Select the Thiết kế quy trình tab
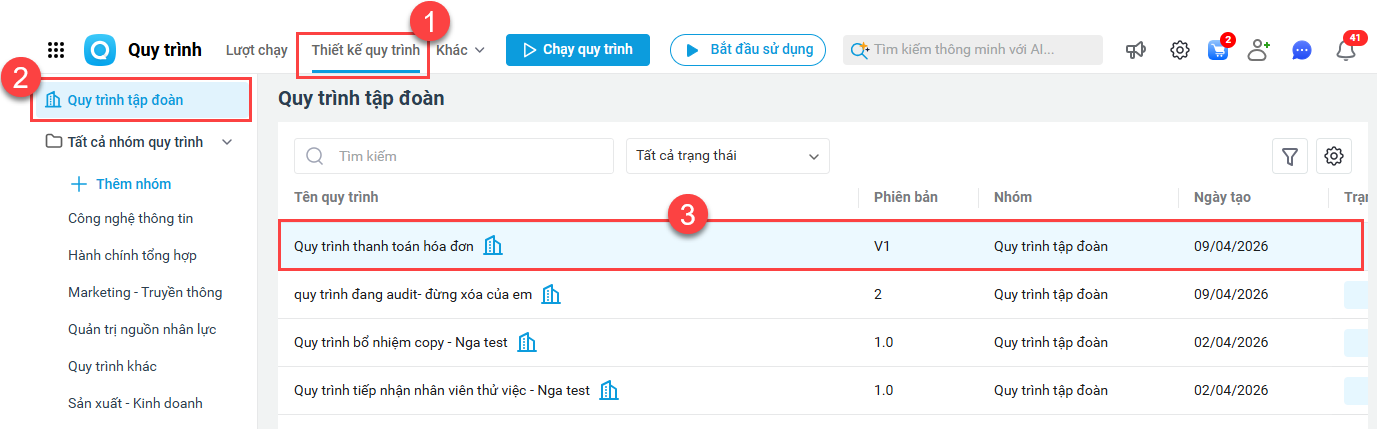Viewport: 1377px width, 429px height. pos(365,50)
